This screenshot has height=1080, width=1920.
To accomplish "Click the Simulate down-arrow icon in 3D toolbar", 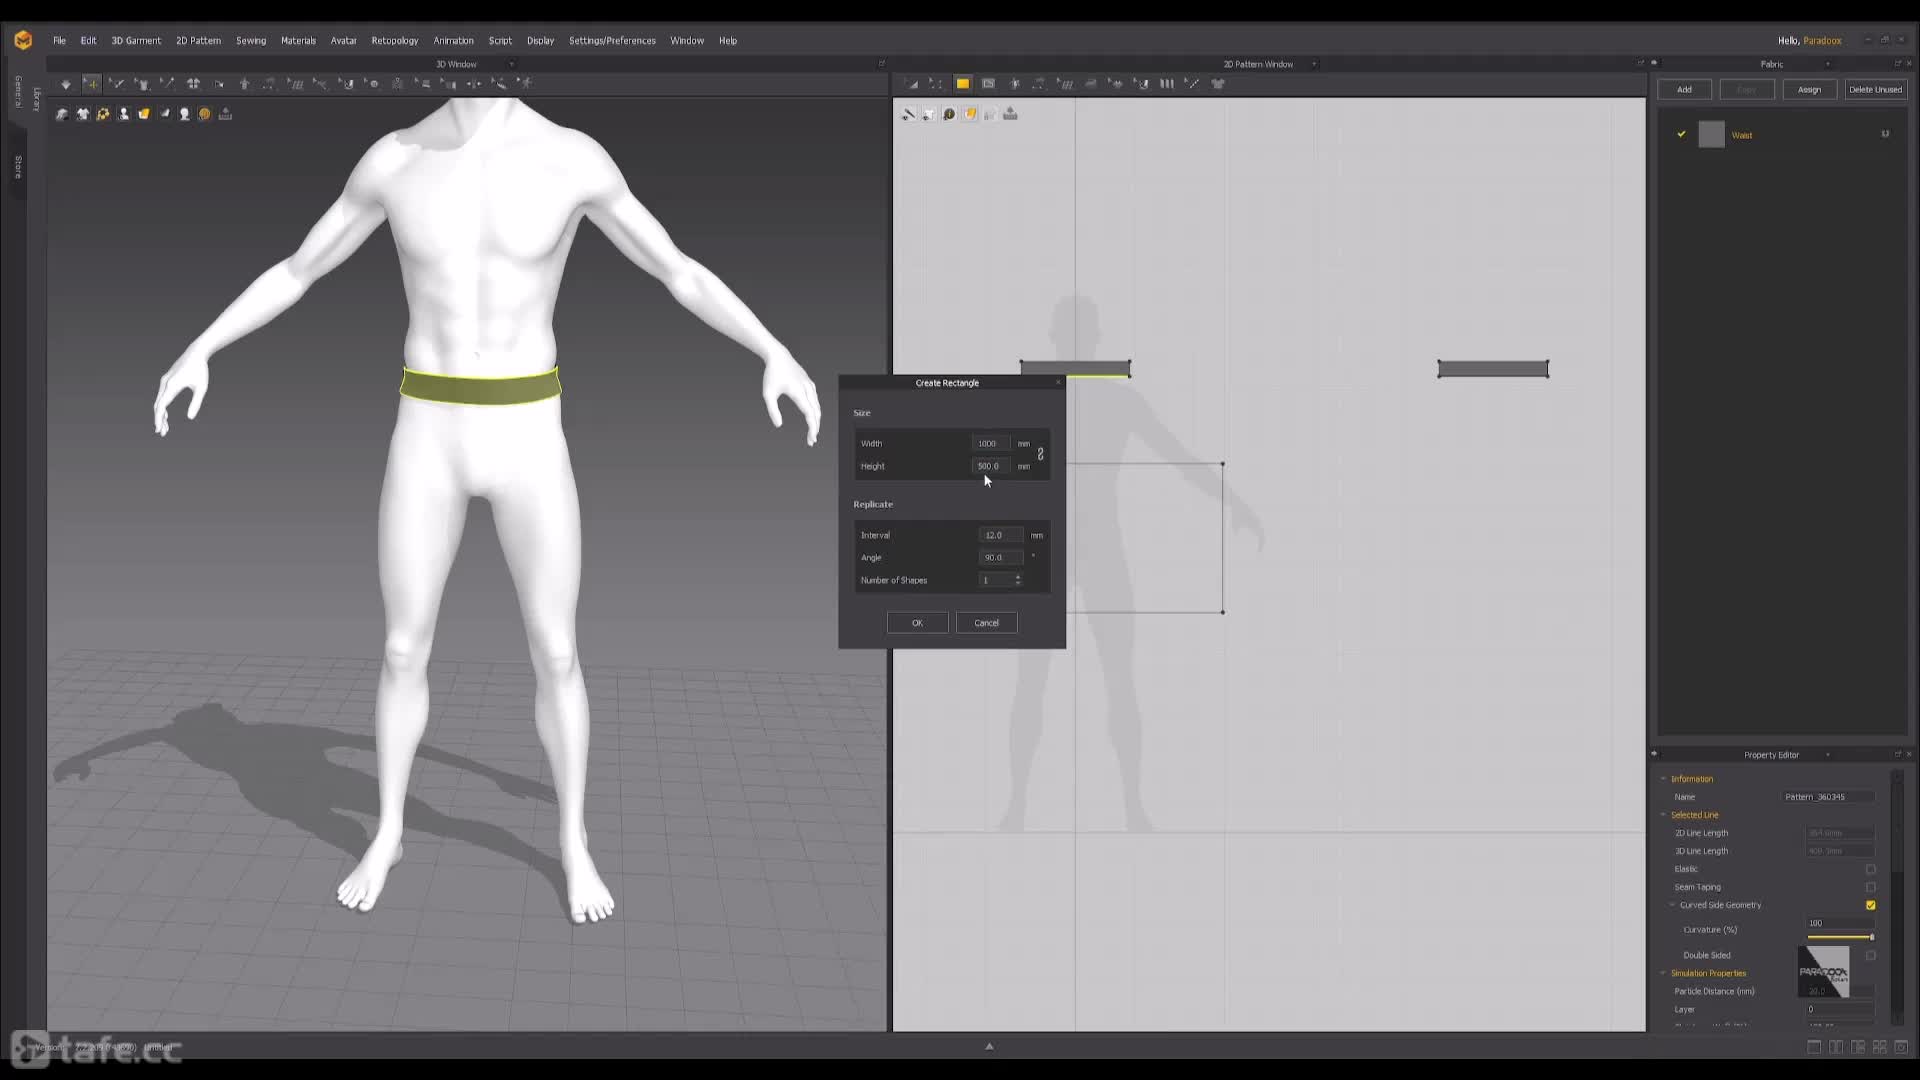I will (x=66, y=84).
